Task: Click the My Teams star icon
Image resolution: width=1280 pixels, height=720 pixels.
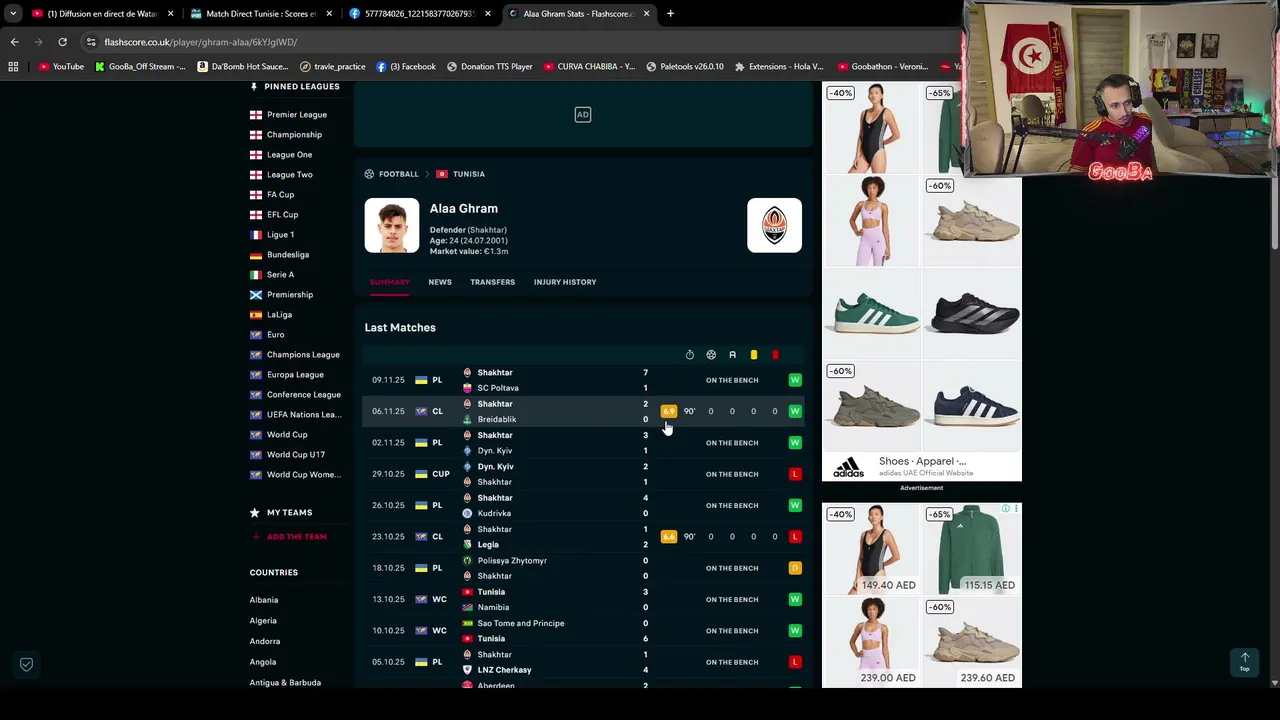Action: (255, 513)
